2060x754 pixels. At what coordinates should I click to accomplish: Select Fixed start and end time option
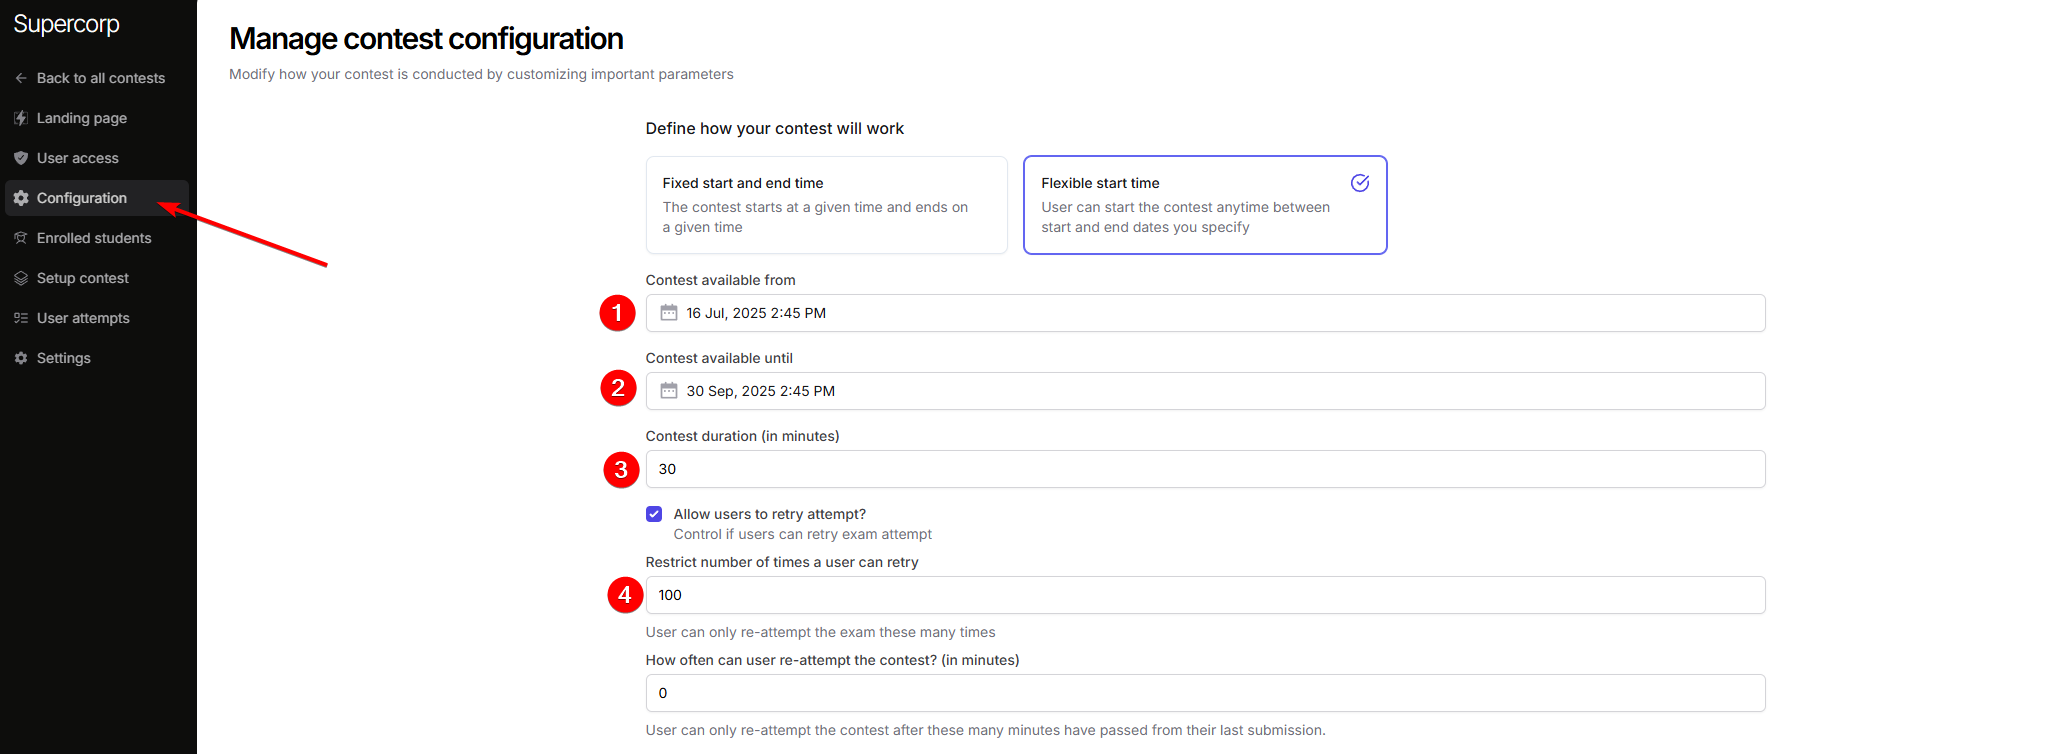coord(826,205)
